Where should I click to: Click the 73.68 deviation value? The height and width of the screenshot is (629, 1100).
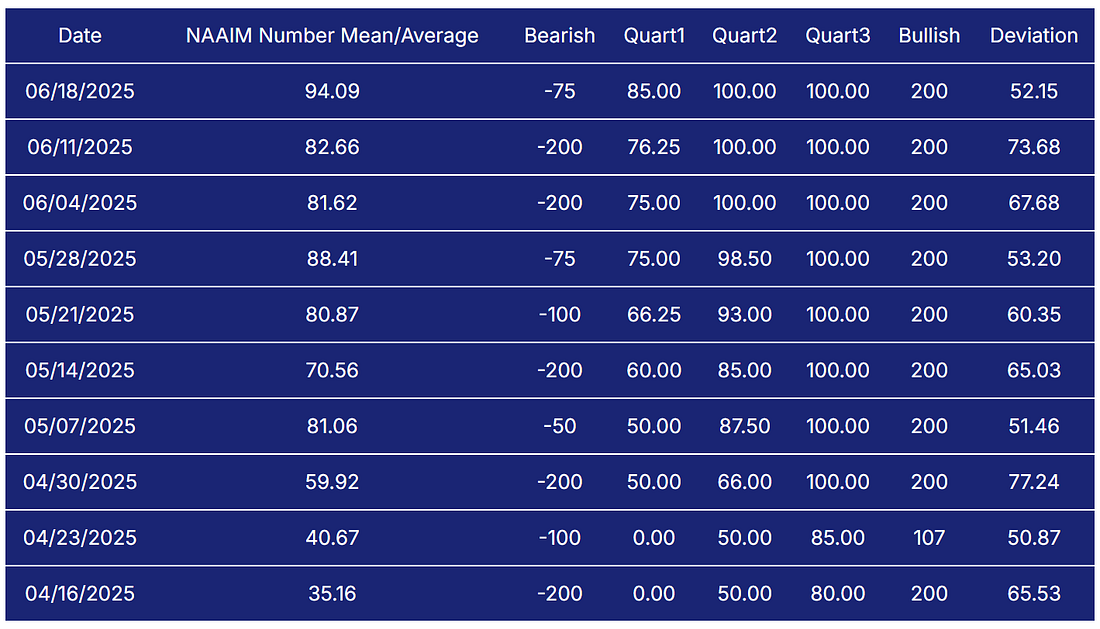coord(1034,147)
